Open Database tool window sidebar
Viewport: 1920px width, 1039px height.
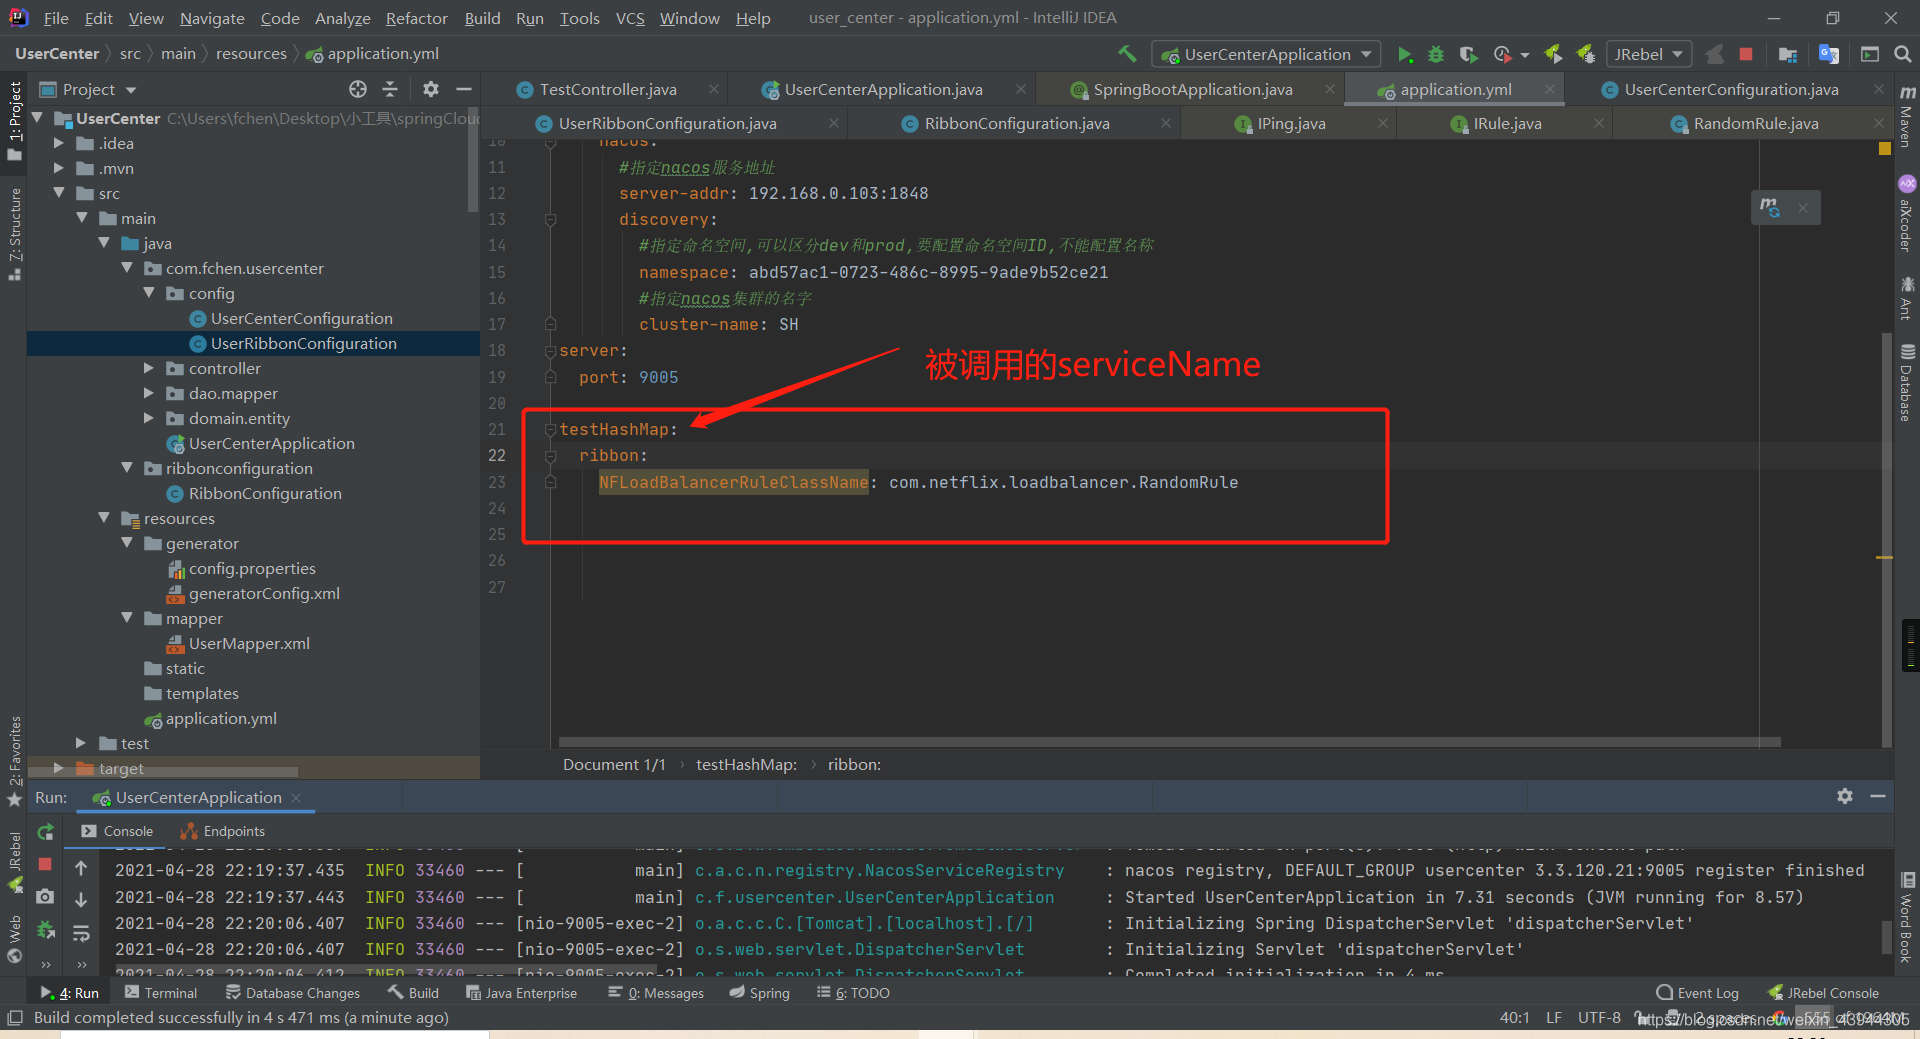[1907, 383]
